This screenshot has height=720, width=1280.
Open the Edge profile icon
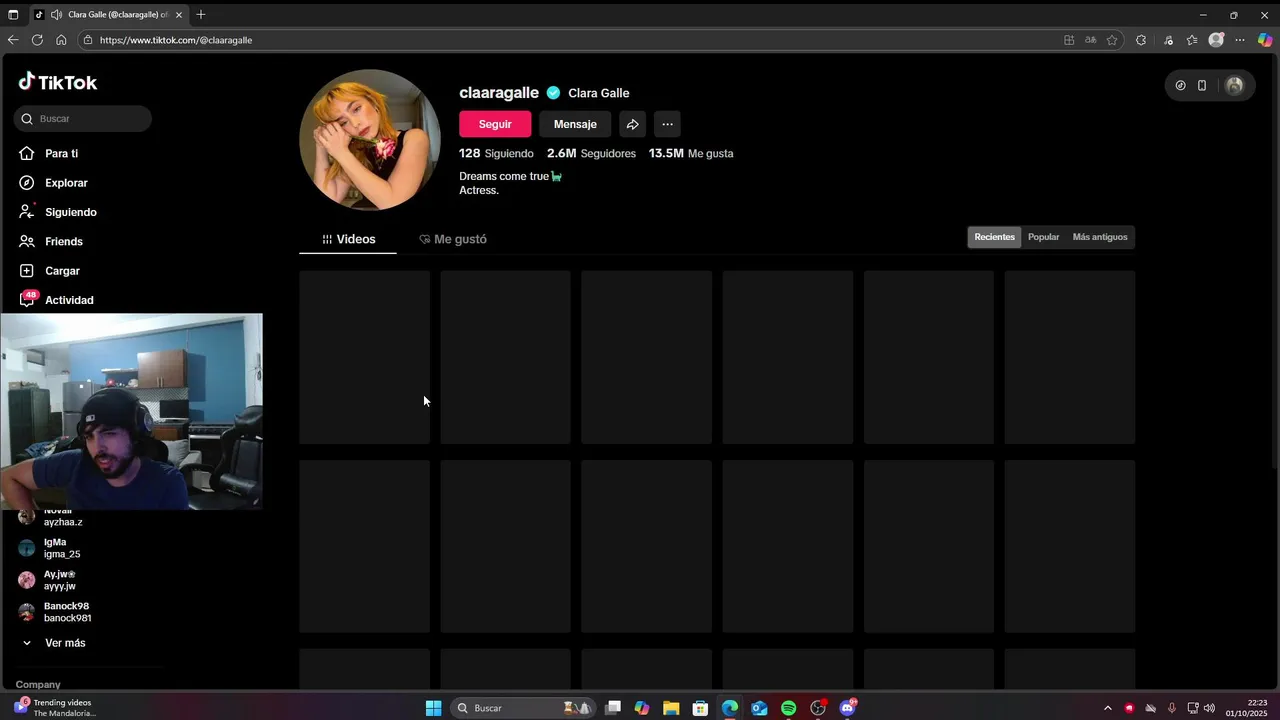coord(1216,40)
